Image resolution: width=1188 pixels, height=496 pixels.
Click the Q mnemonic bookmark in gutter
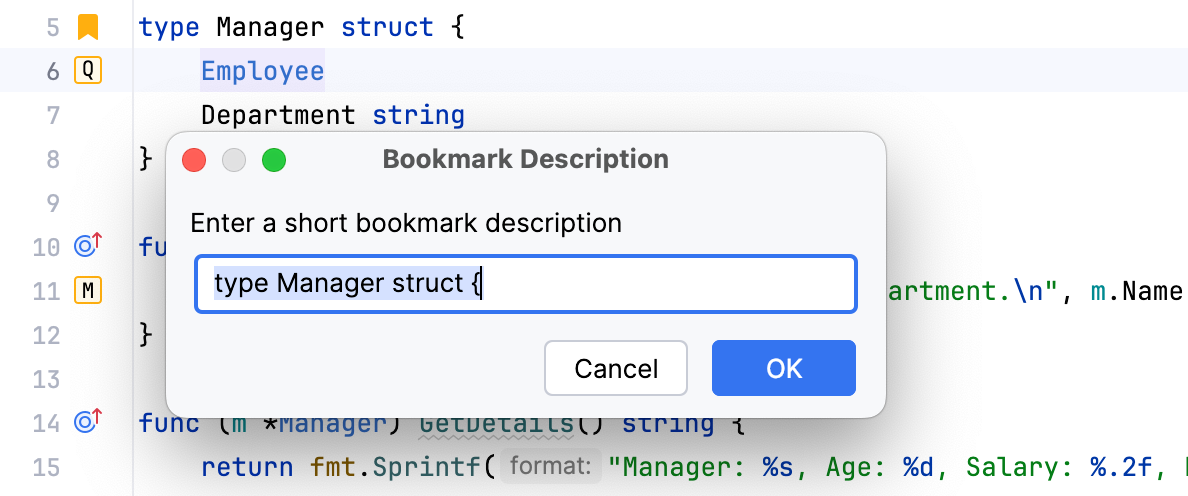[x=88, y=71]
